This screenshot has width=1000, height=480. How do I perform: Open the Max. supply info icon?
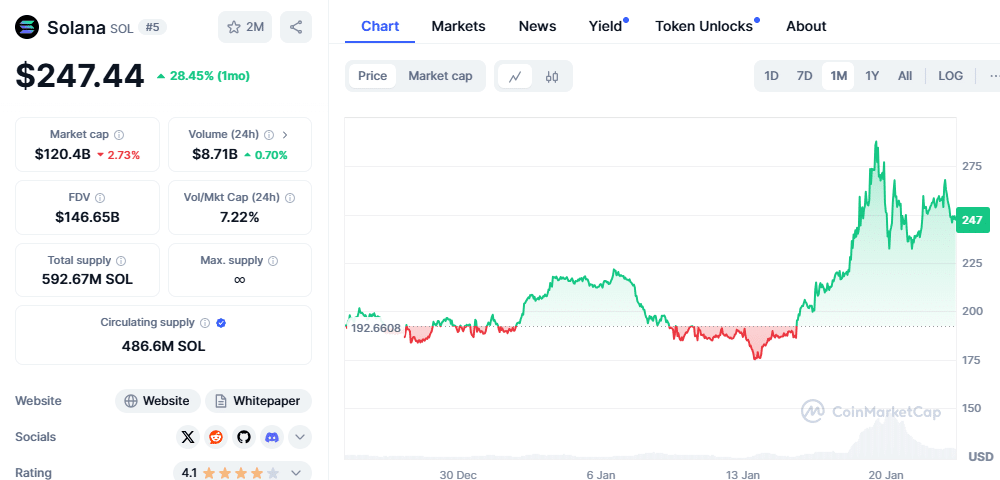[x=273, y=261]
